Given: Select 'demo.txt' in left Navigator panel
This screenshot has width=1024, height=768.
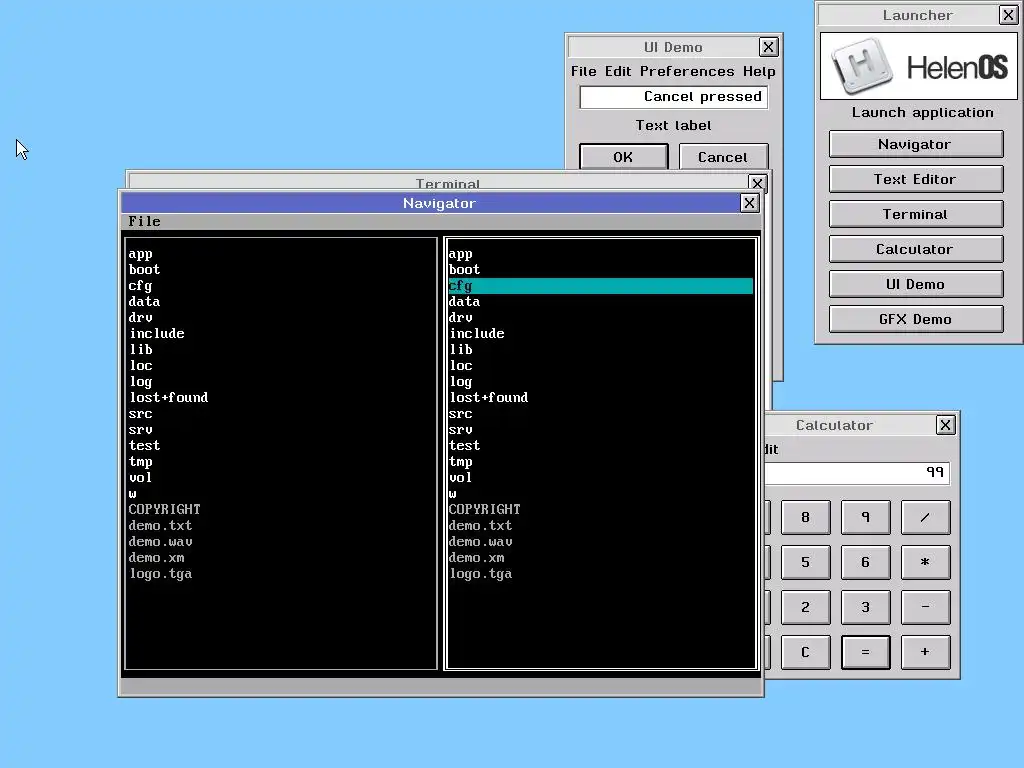Looking at the screenshot, I should click(x=281, y=526).
